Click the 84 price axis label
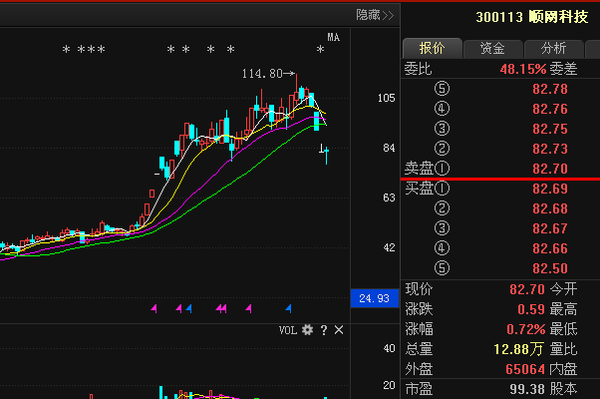600x399 pixels. pos(389,148)
